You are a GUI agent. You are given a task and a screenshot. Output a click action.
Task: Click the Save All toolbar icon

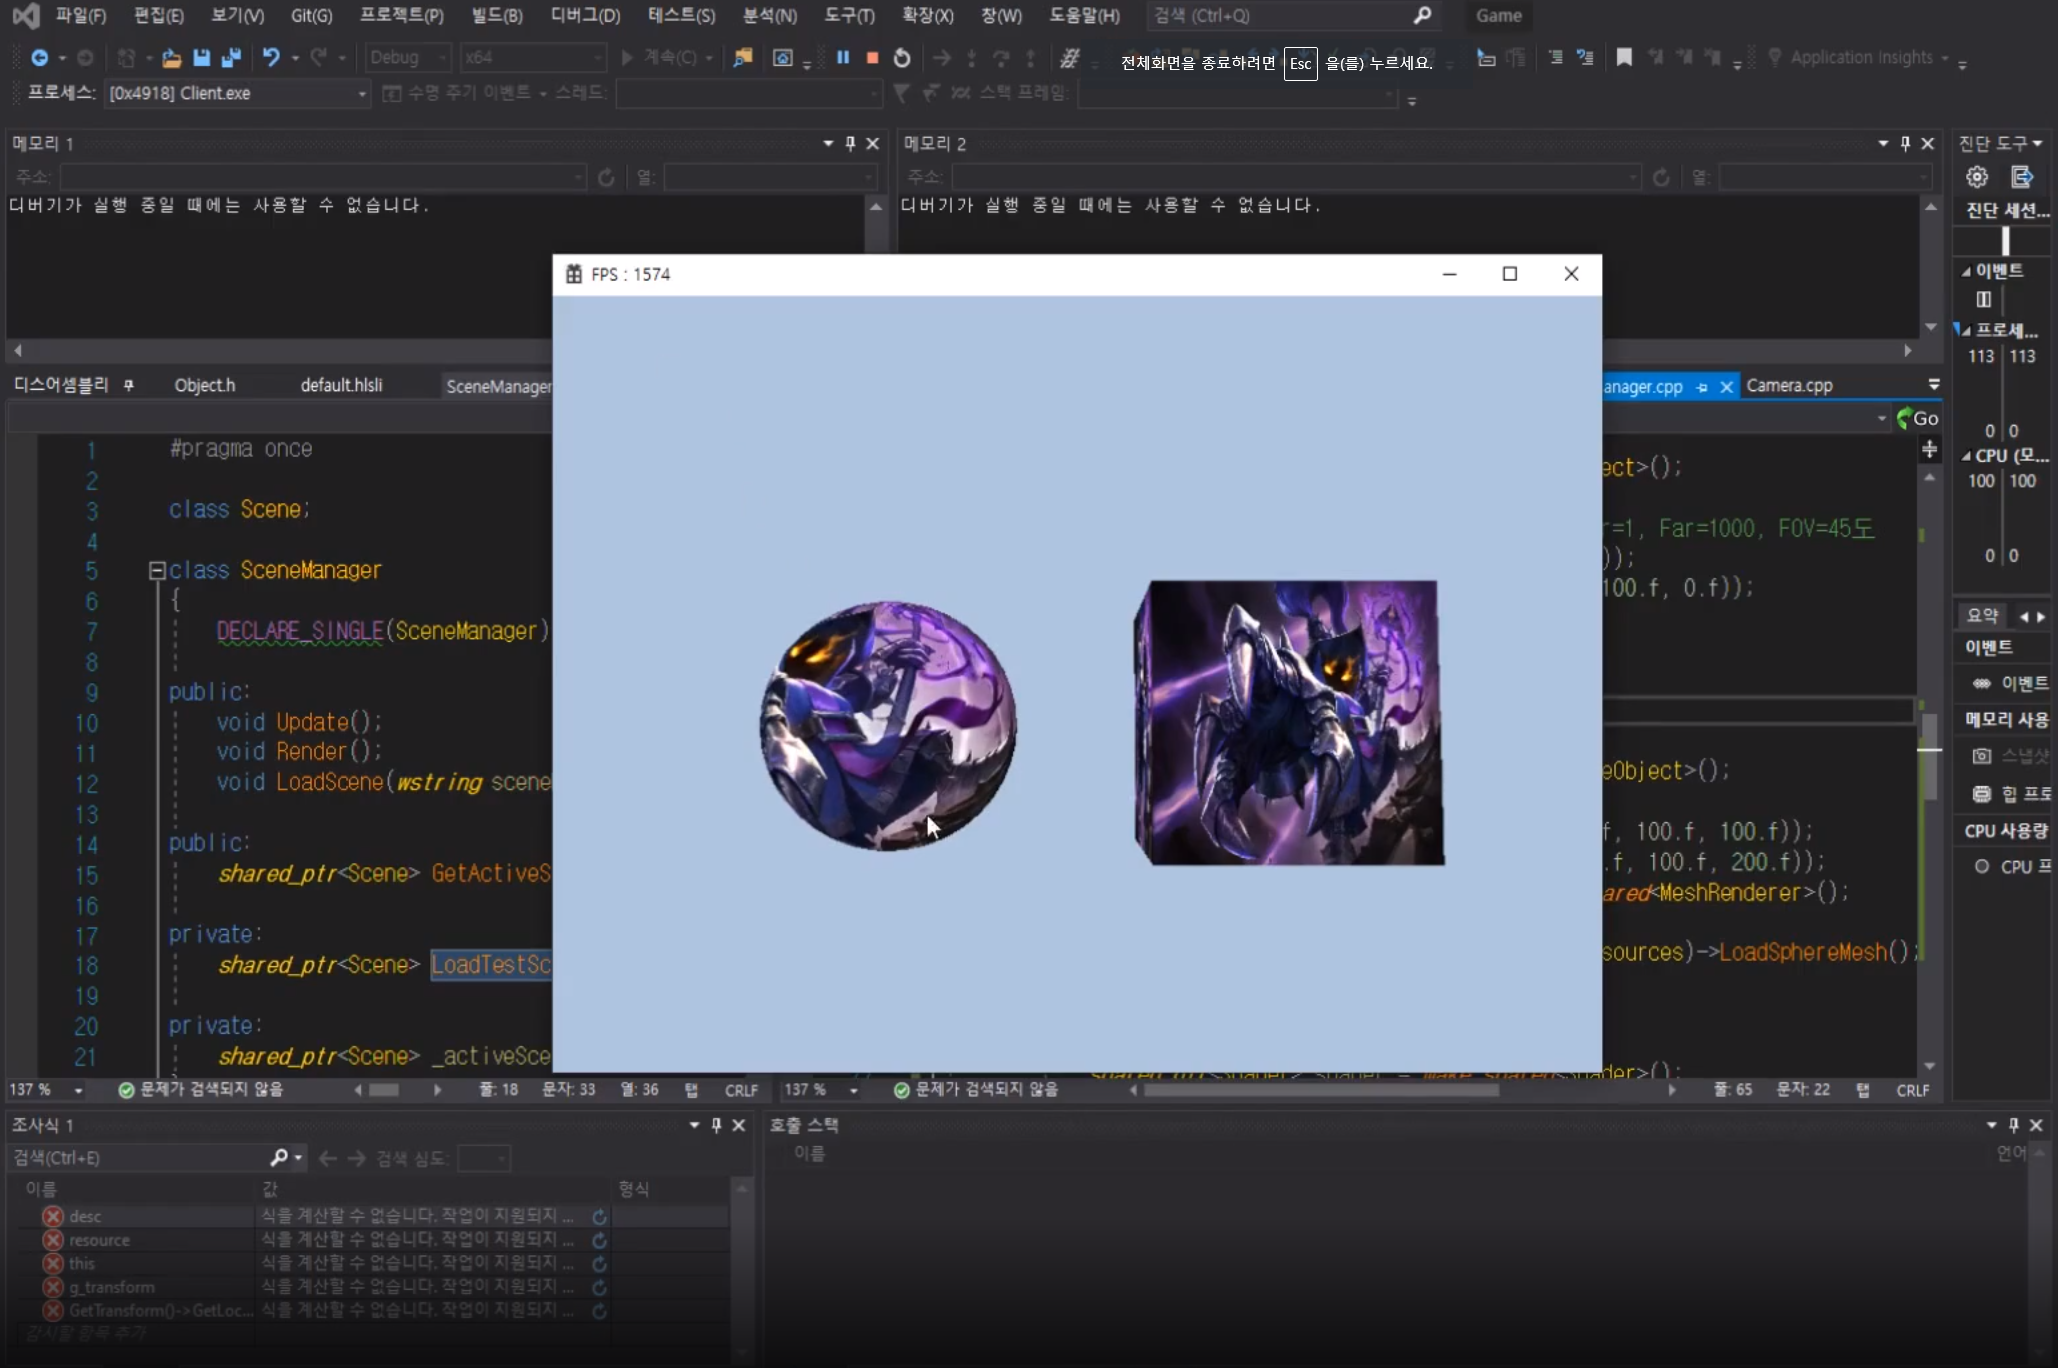point(230,57)
